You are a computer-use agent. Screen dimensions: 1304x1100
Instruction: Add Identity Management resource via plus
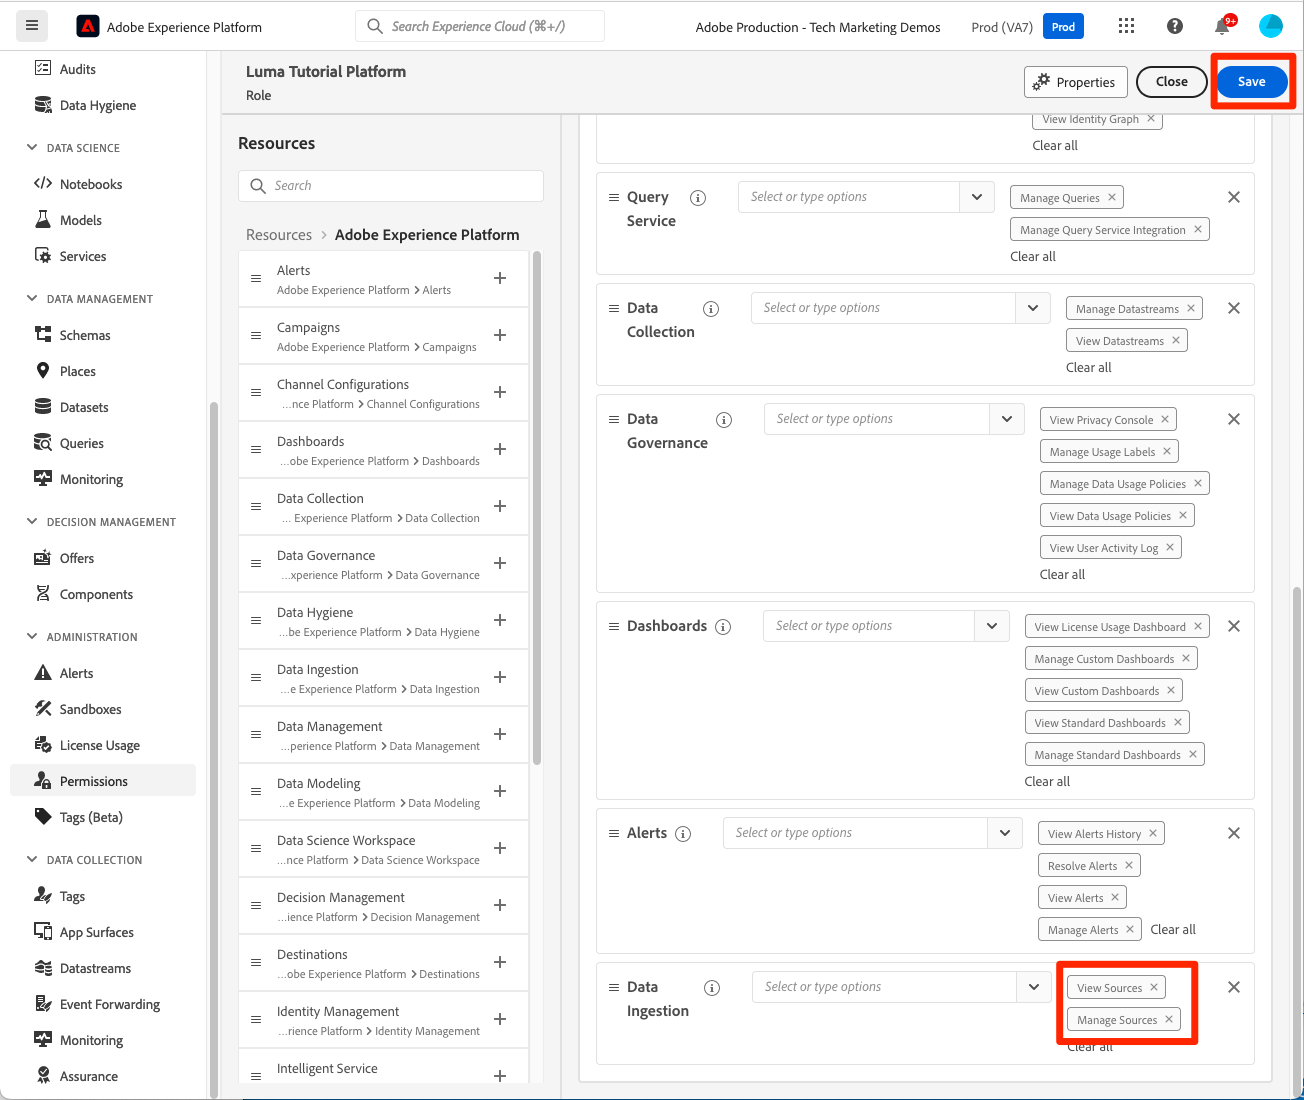[500, 1019]
